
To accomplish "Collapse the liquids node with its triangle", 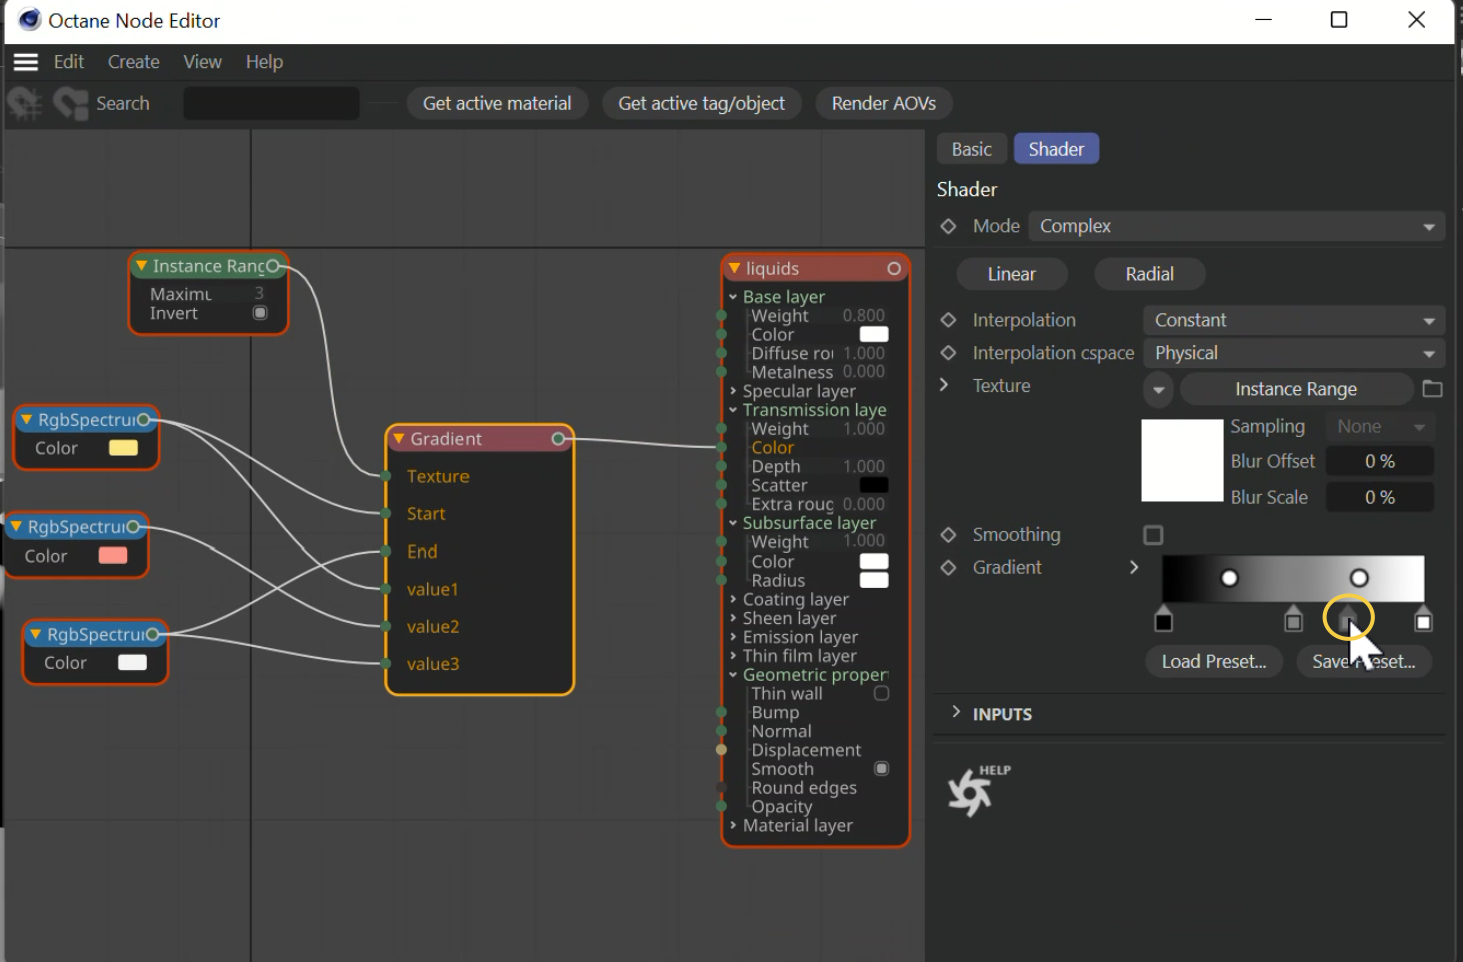I will [734, 268].
